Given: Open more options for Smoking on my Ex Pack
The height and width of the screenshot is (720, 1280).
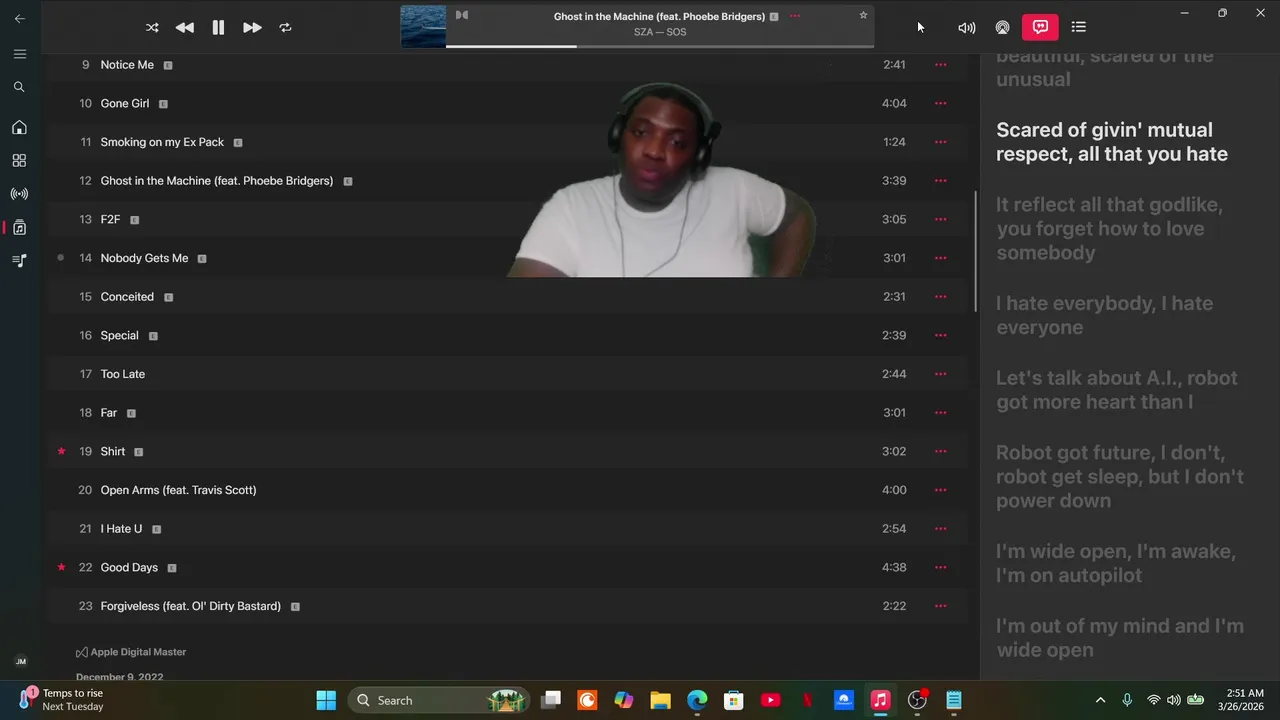Looking at the screenshot, I should click(x=940, y=142).
